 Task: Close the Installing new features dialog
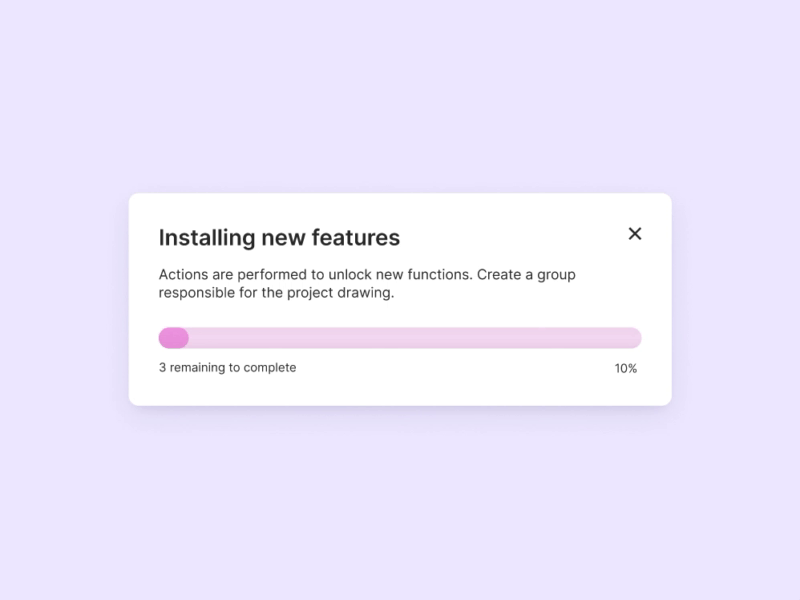[x=635, y=234]
